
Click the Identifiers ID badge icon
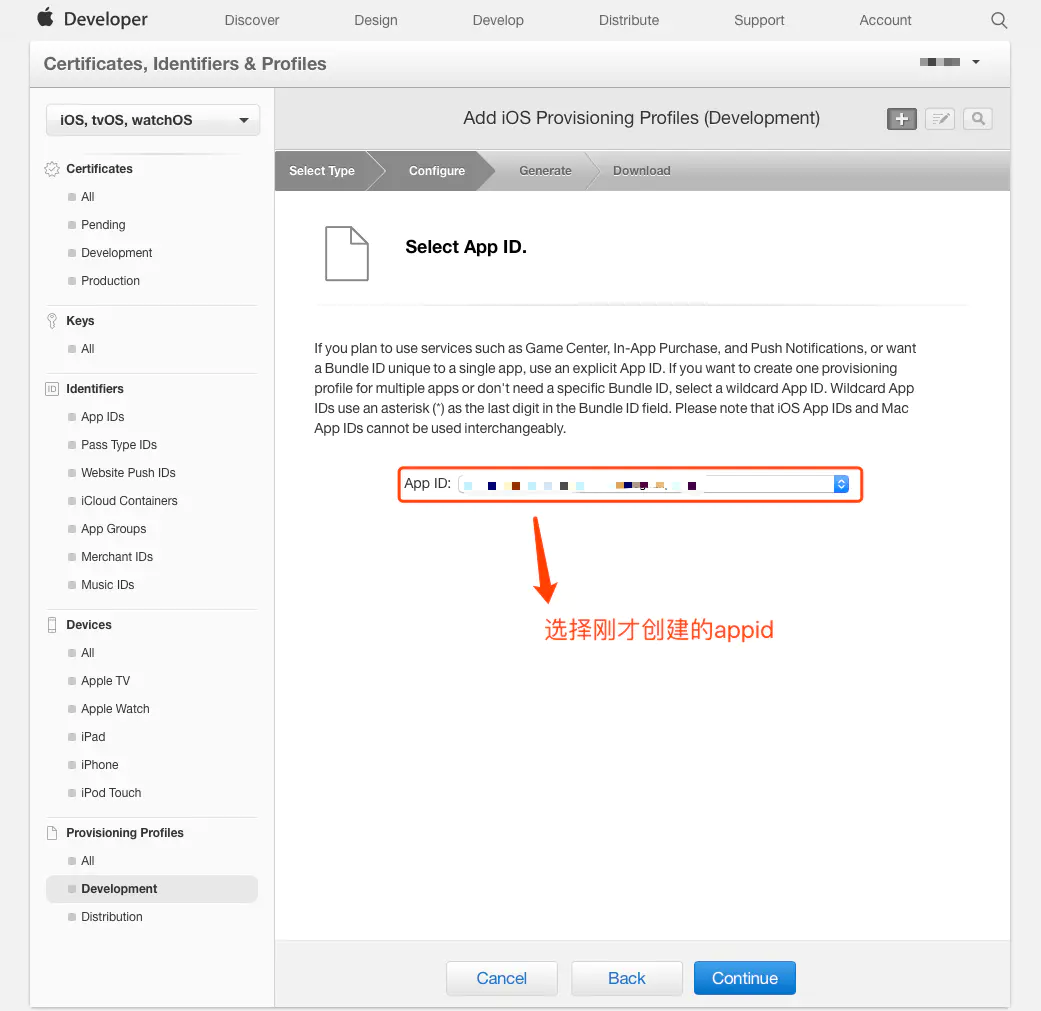click(x=52, y=389)
